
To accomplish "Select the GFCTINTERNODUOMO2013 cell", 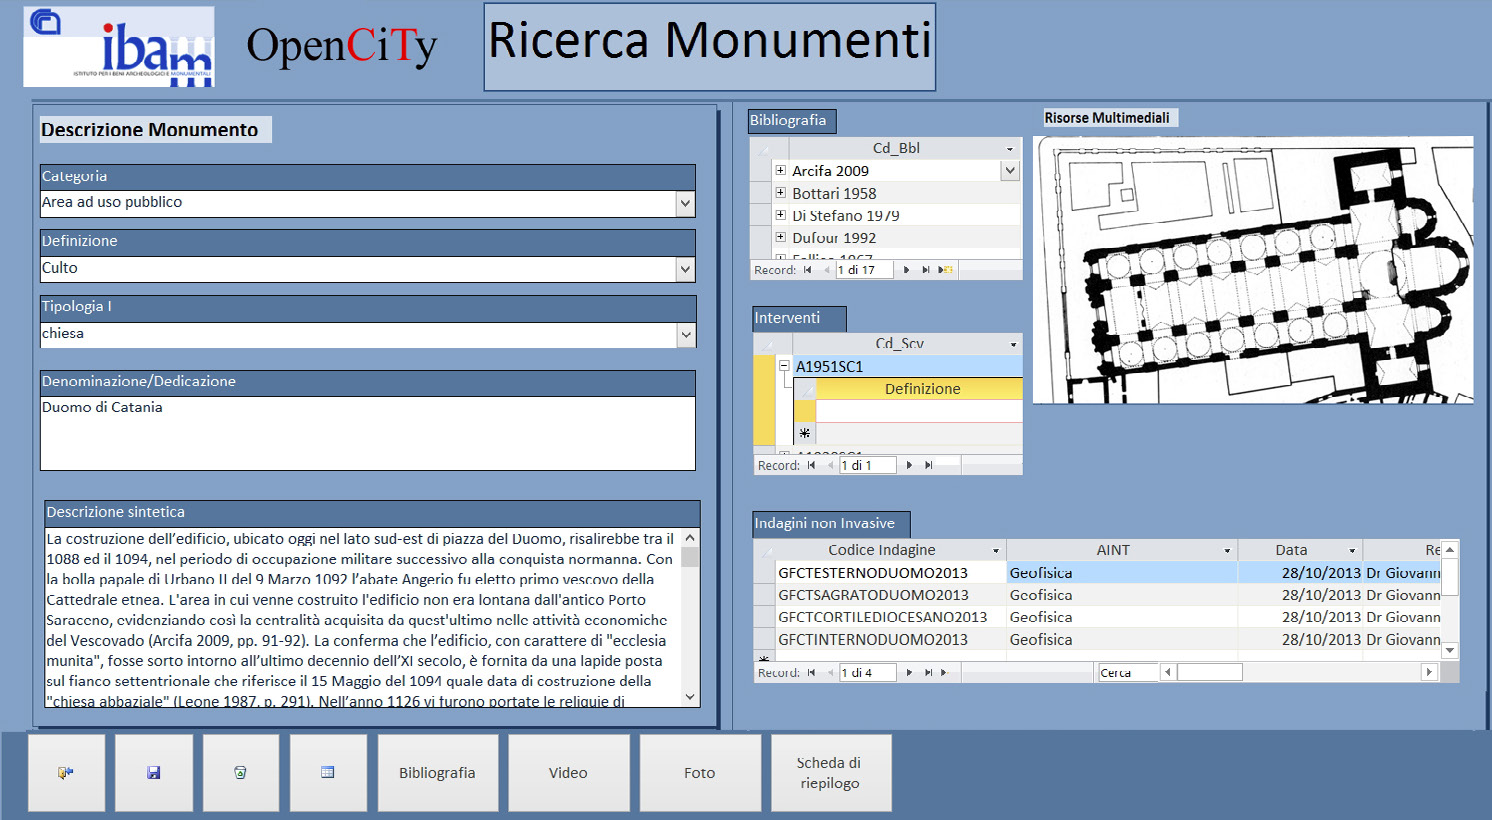I will point(891,639).
